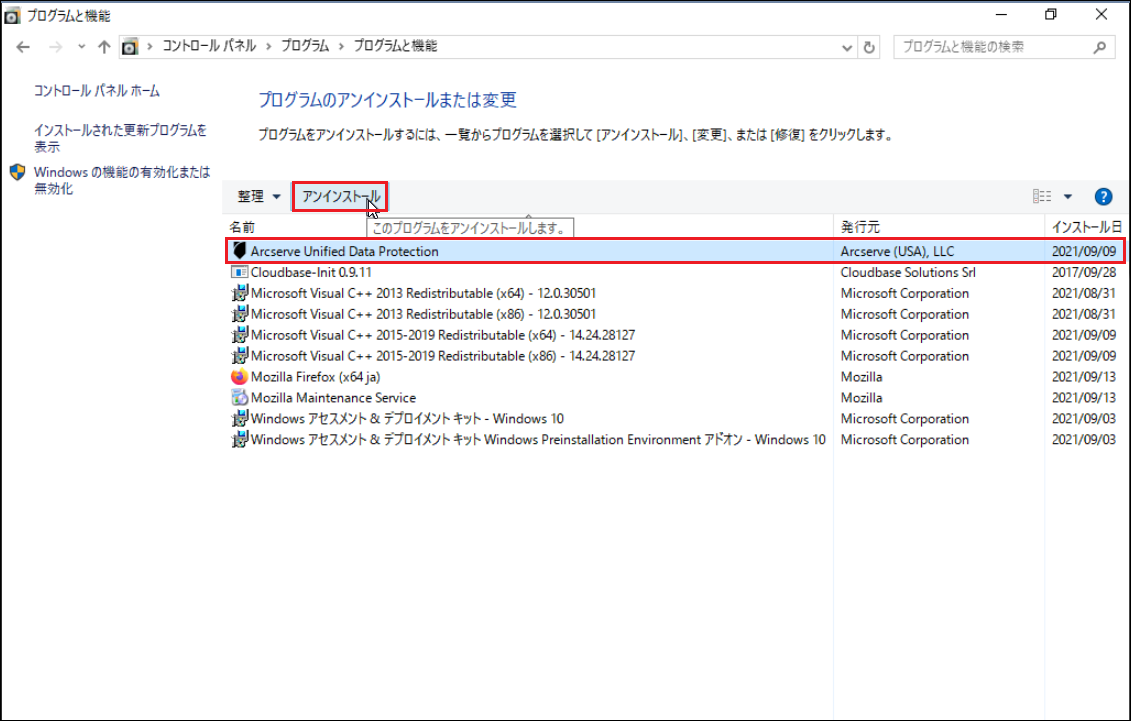Click Cloudbase Solutions Srl publisher cell
This screenshot has height=721, width=1131.
(x=907, y=272)
